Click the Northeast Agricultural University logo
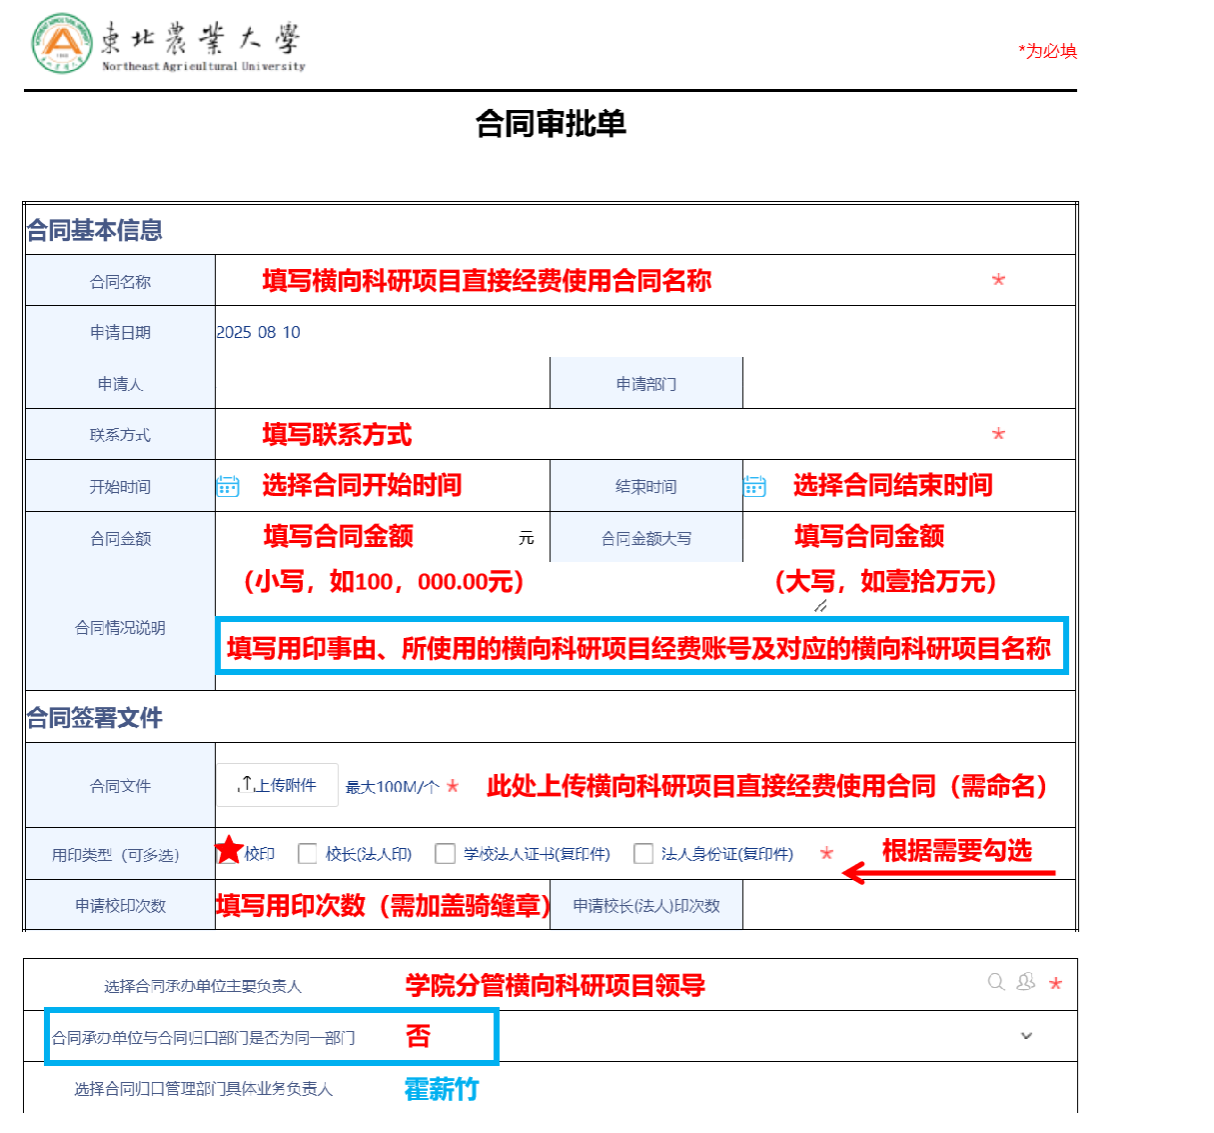The image size is (1214, 1133). tap(62, 44)
